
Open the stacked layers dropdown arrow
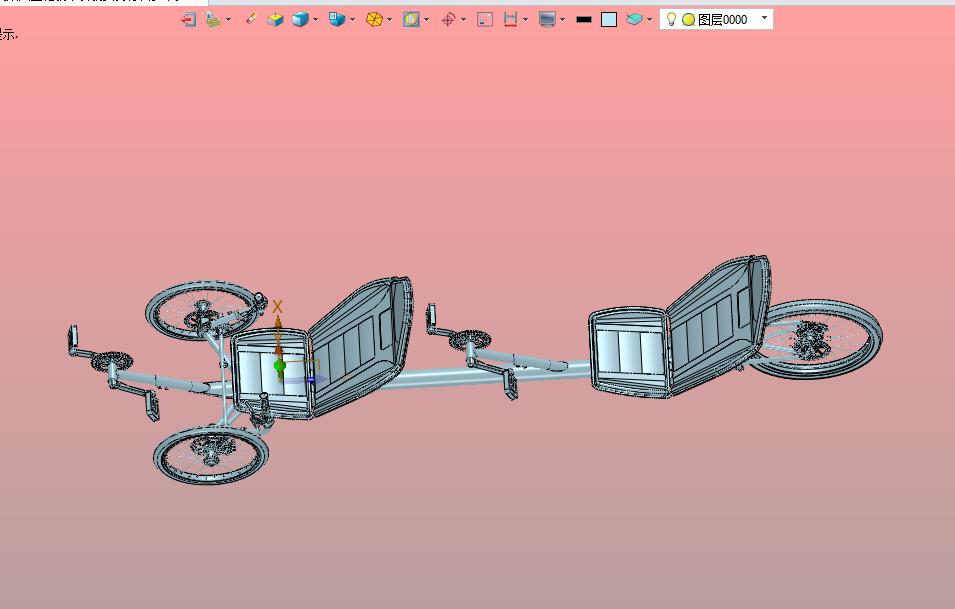(649, 19)
